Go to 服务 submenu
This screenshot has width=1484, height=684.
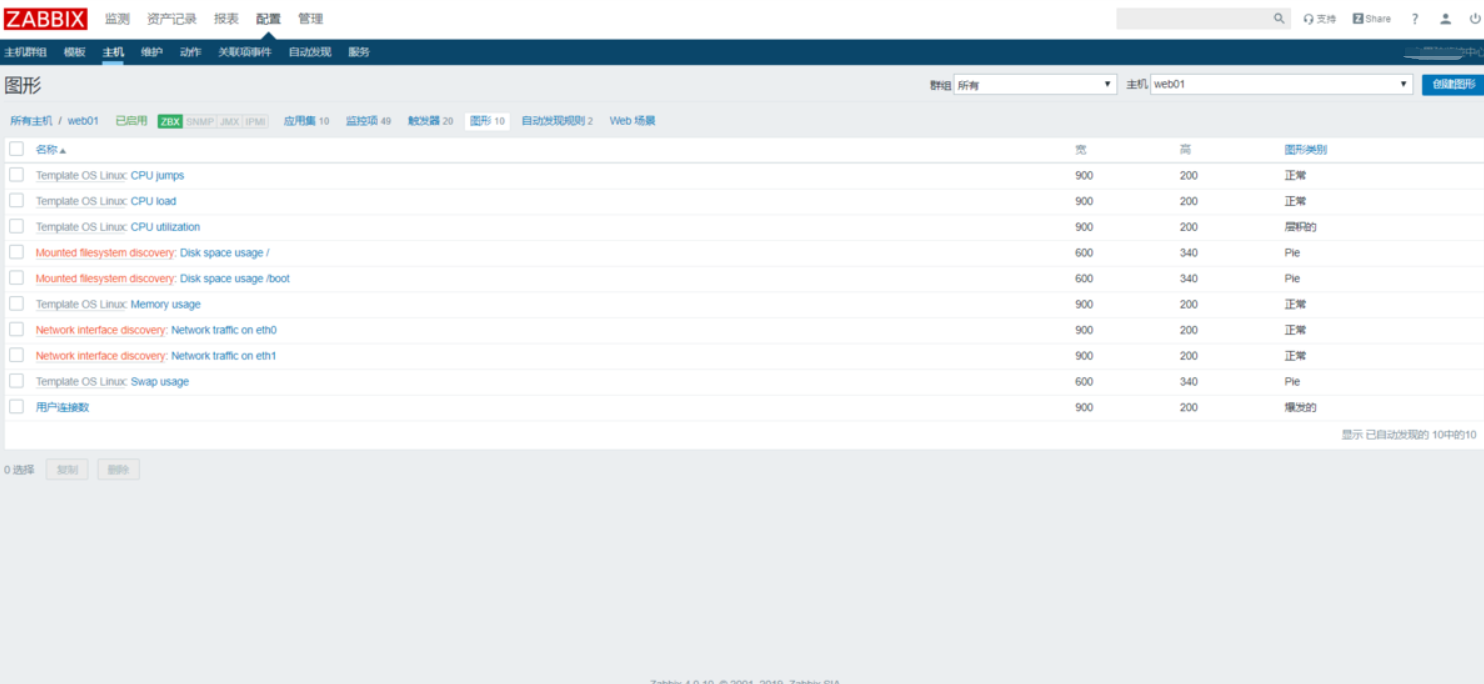point(359,52)
